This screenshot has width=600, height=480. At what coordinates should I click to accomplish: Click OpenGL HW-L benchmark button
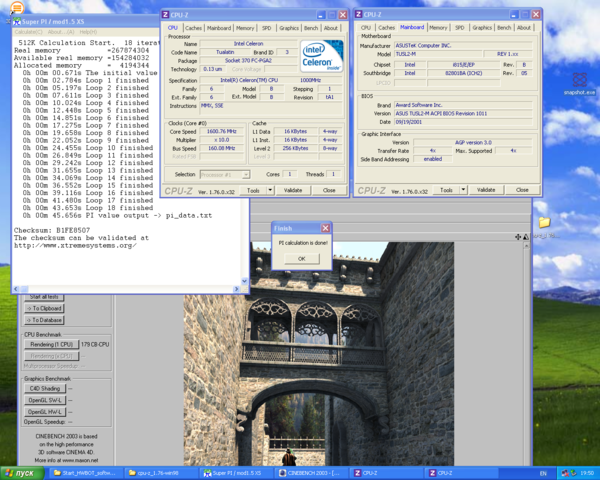45,412
